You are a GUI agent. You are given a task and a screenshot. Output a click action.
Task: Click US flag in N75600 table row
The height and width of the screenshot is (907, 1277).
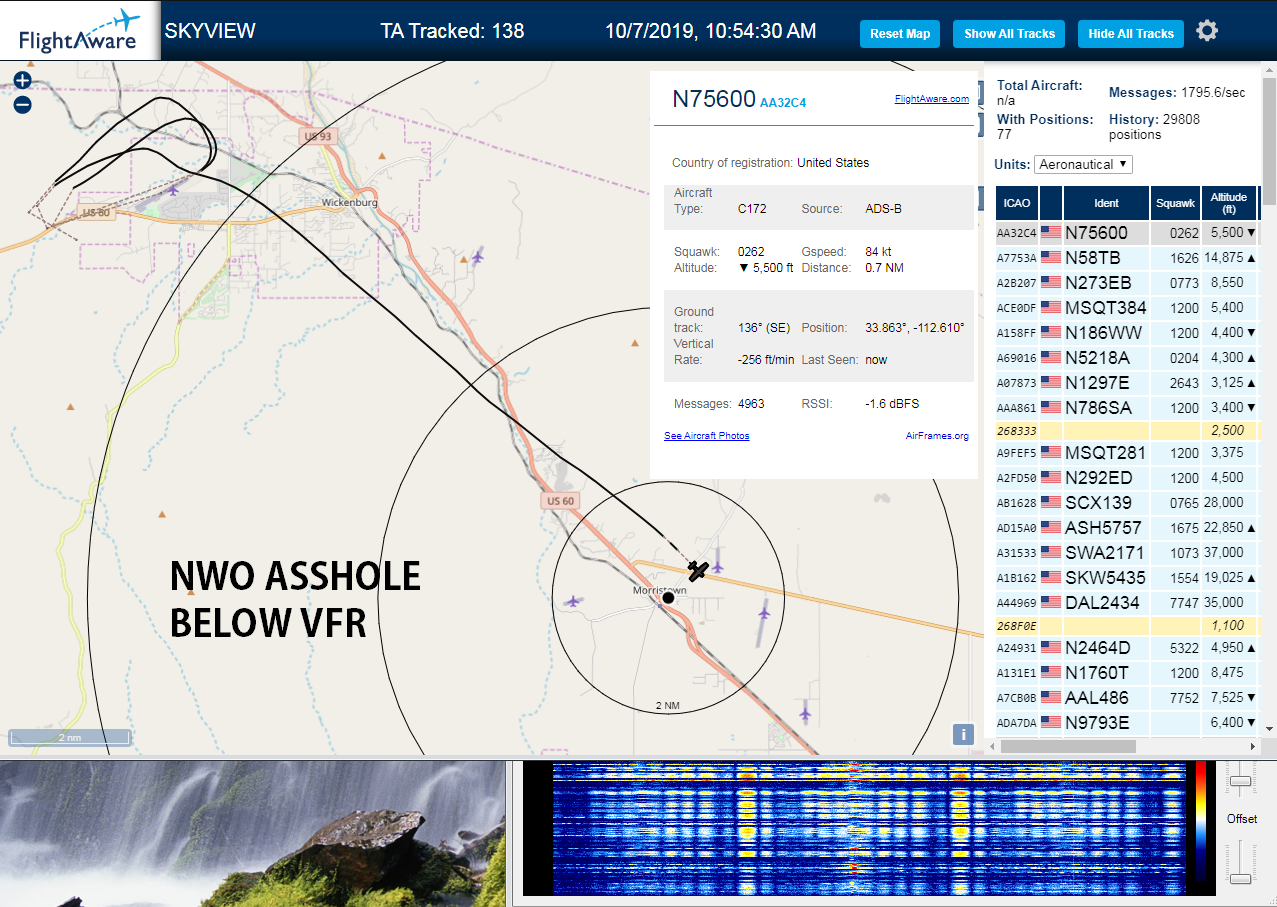point(1051,233)
